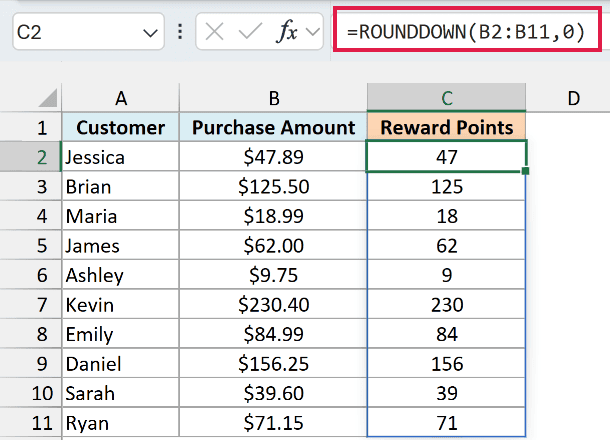This screenshot has width=610, height=440.
Task: Click reward points cell showing 230
Action: point(447,305)
